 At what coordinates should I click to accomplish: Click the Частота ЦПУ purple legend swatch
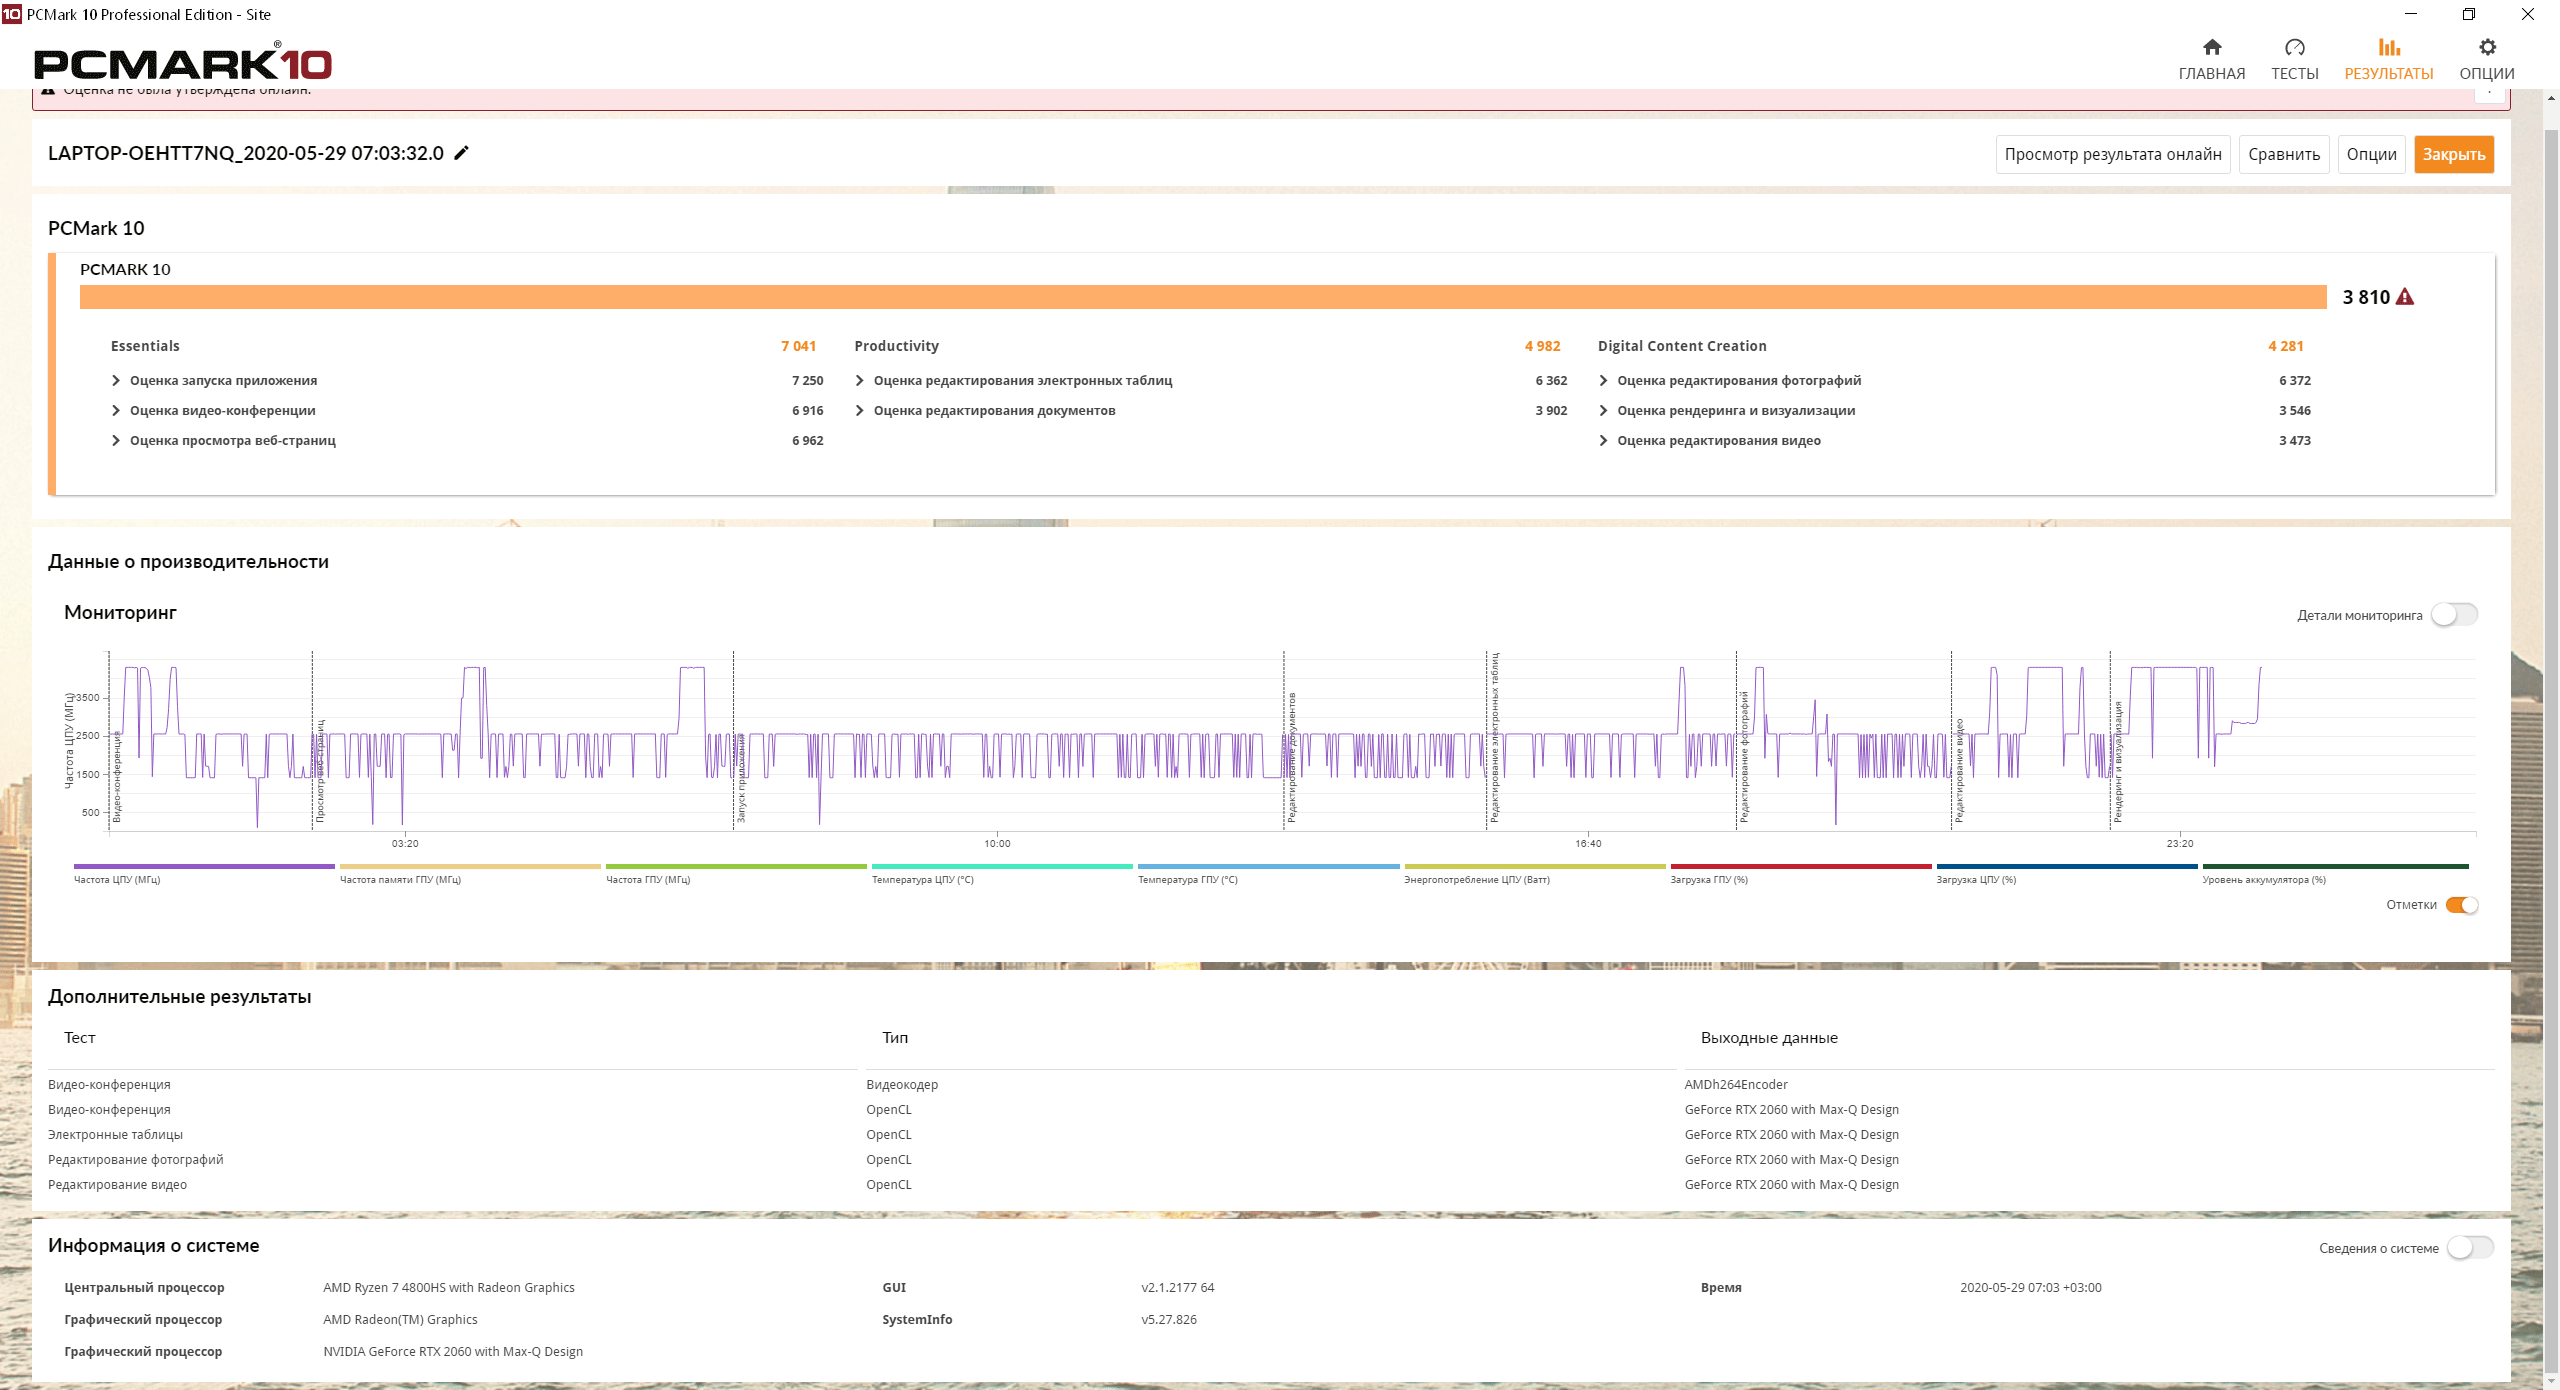(204, 866)
